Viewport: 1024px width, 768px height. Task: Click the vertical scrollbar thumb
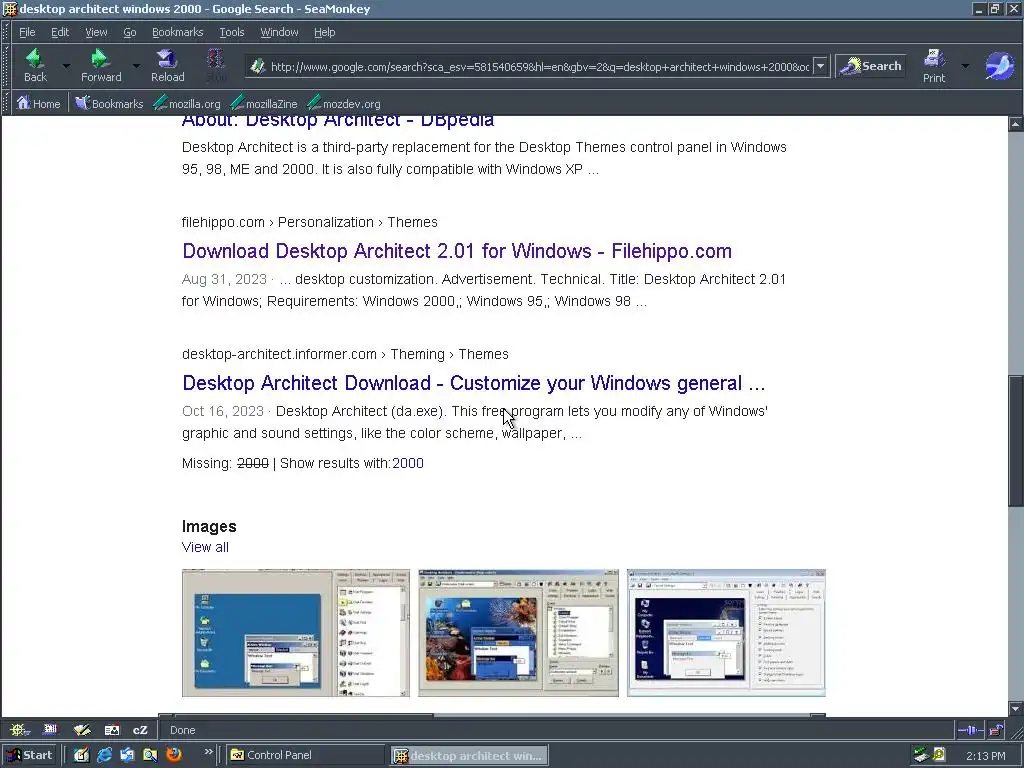(x=1016, y=440)
